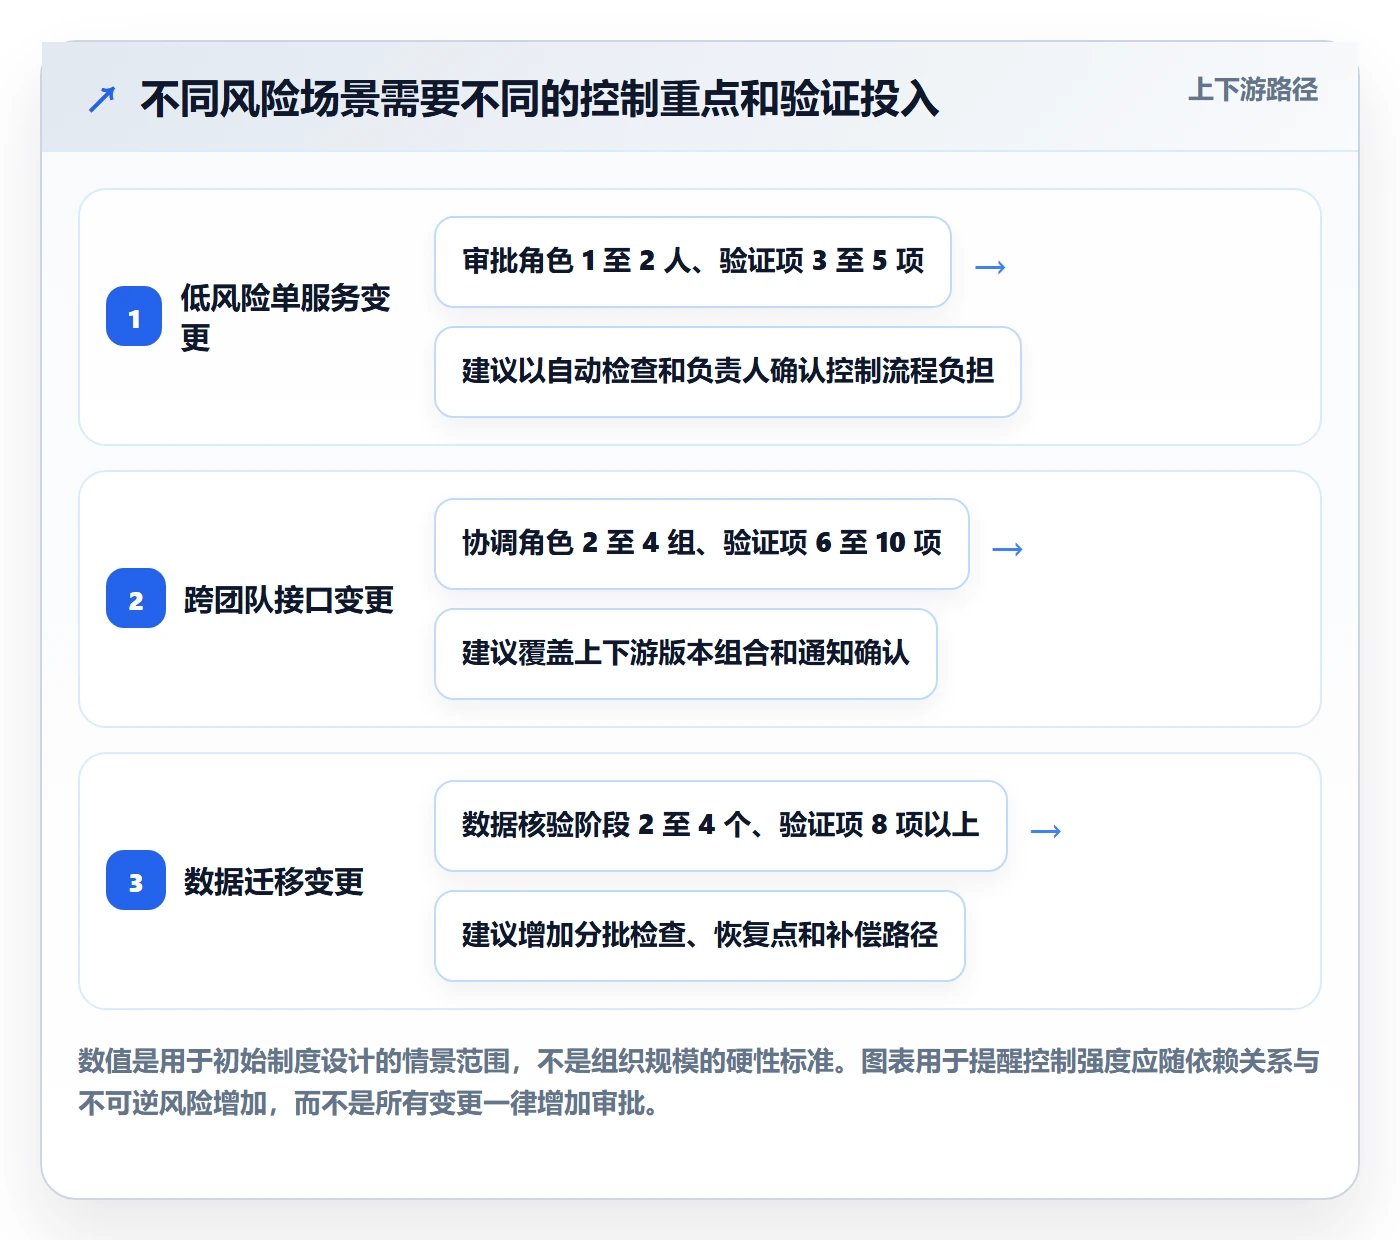Click the diagonal arrow icon beside the title
This screenshot has width=1400, height=1240.
[102, 99]
